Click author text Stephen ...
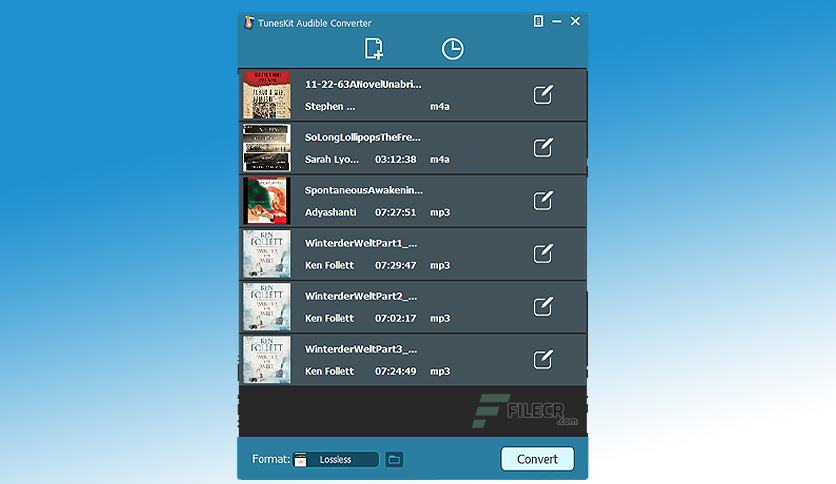This screenshot has height=484, width=836. click(329, 107)
